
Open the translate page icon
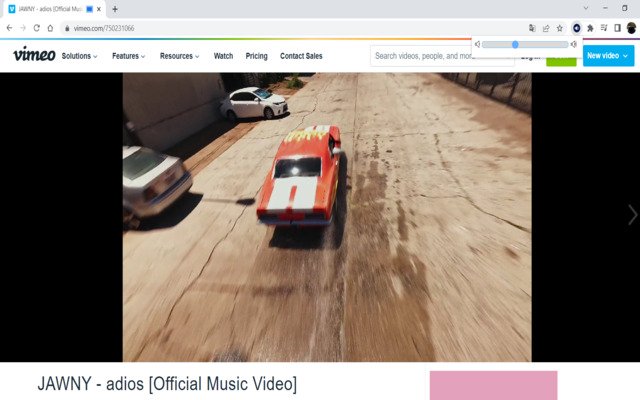click(x=532, y=28)
